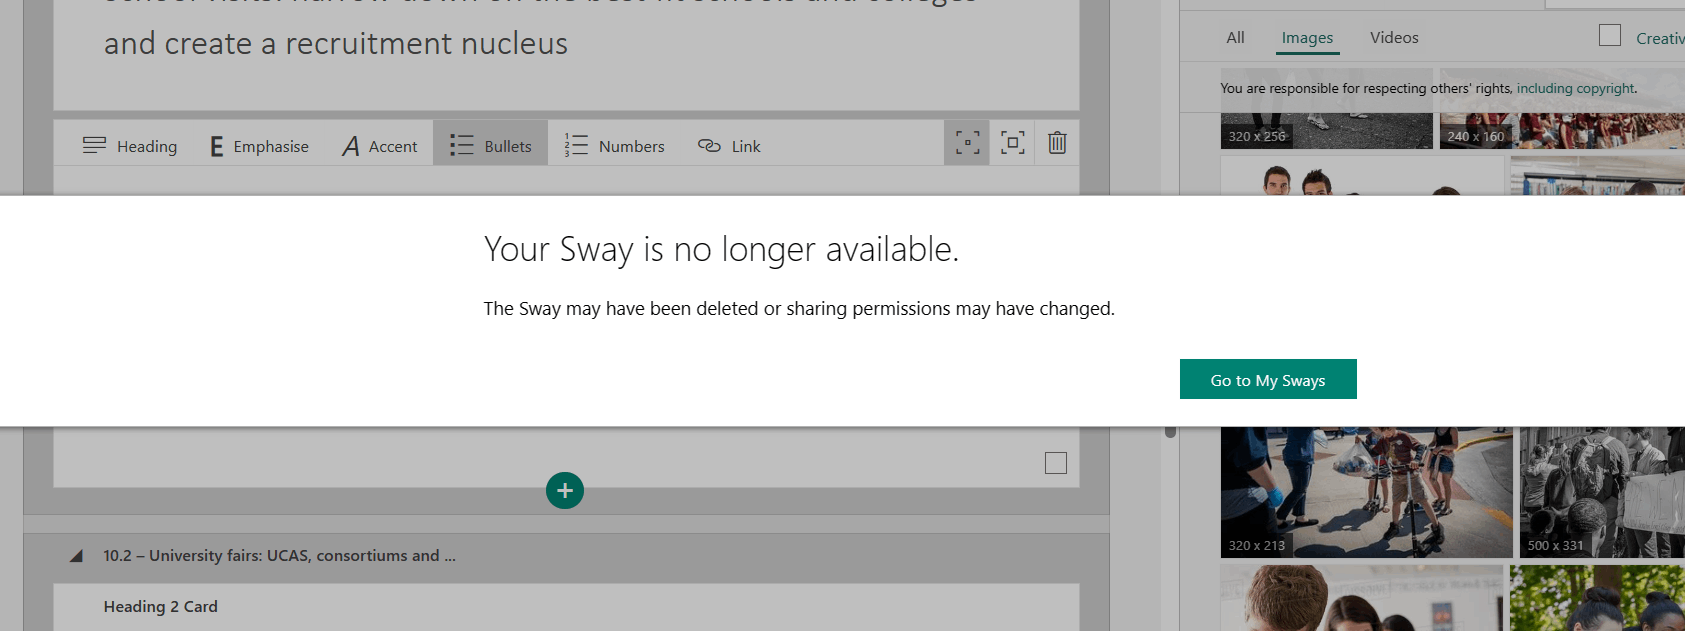Click the Go to My Sways button
The image size is (1685, 631).
click(1268, 379)
